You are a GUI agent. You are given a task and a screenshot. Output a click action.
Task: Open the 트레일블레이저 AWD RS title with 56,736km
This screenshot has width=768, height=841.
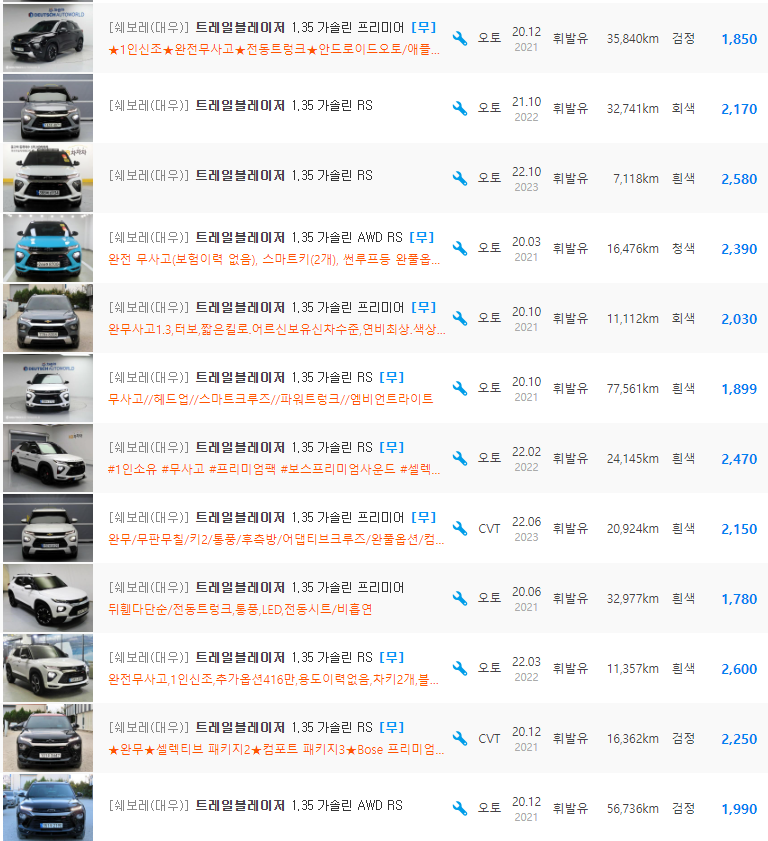coord(255,805)
